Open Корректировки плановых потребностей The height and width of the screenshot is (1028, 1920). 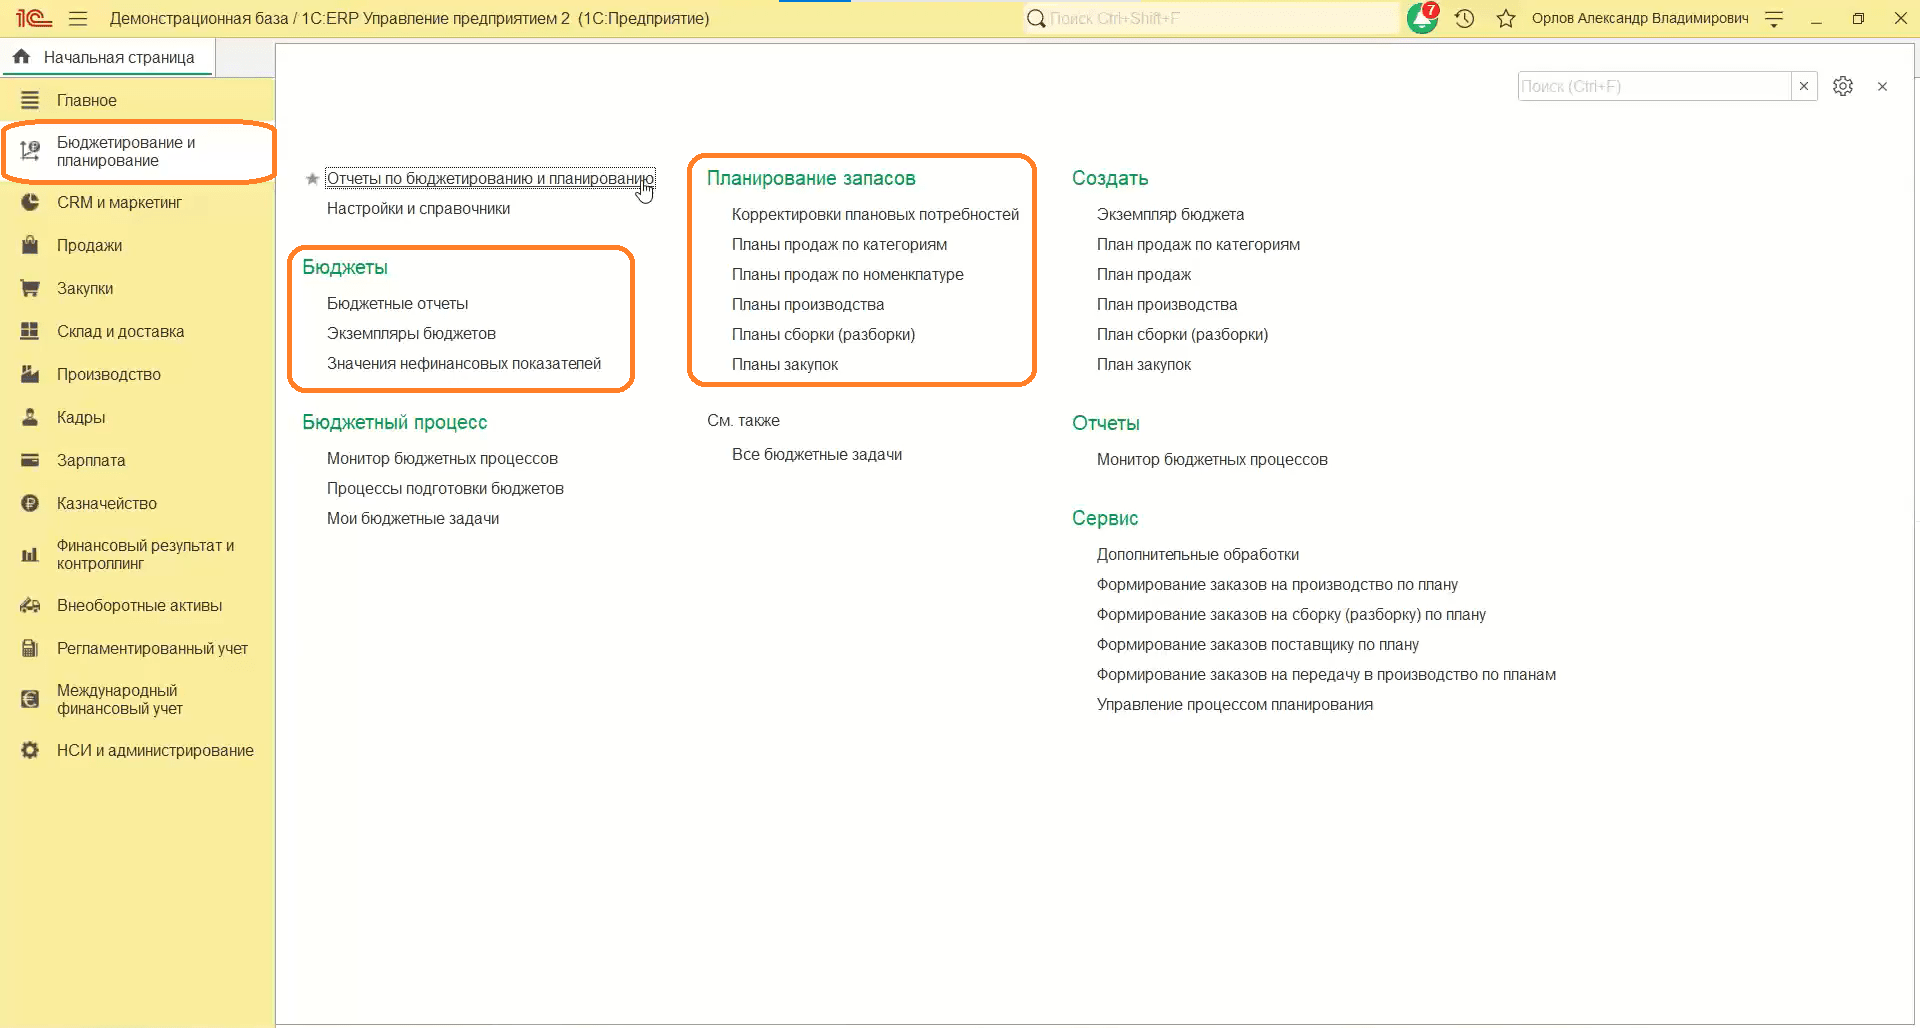tap(875, 214)
